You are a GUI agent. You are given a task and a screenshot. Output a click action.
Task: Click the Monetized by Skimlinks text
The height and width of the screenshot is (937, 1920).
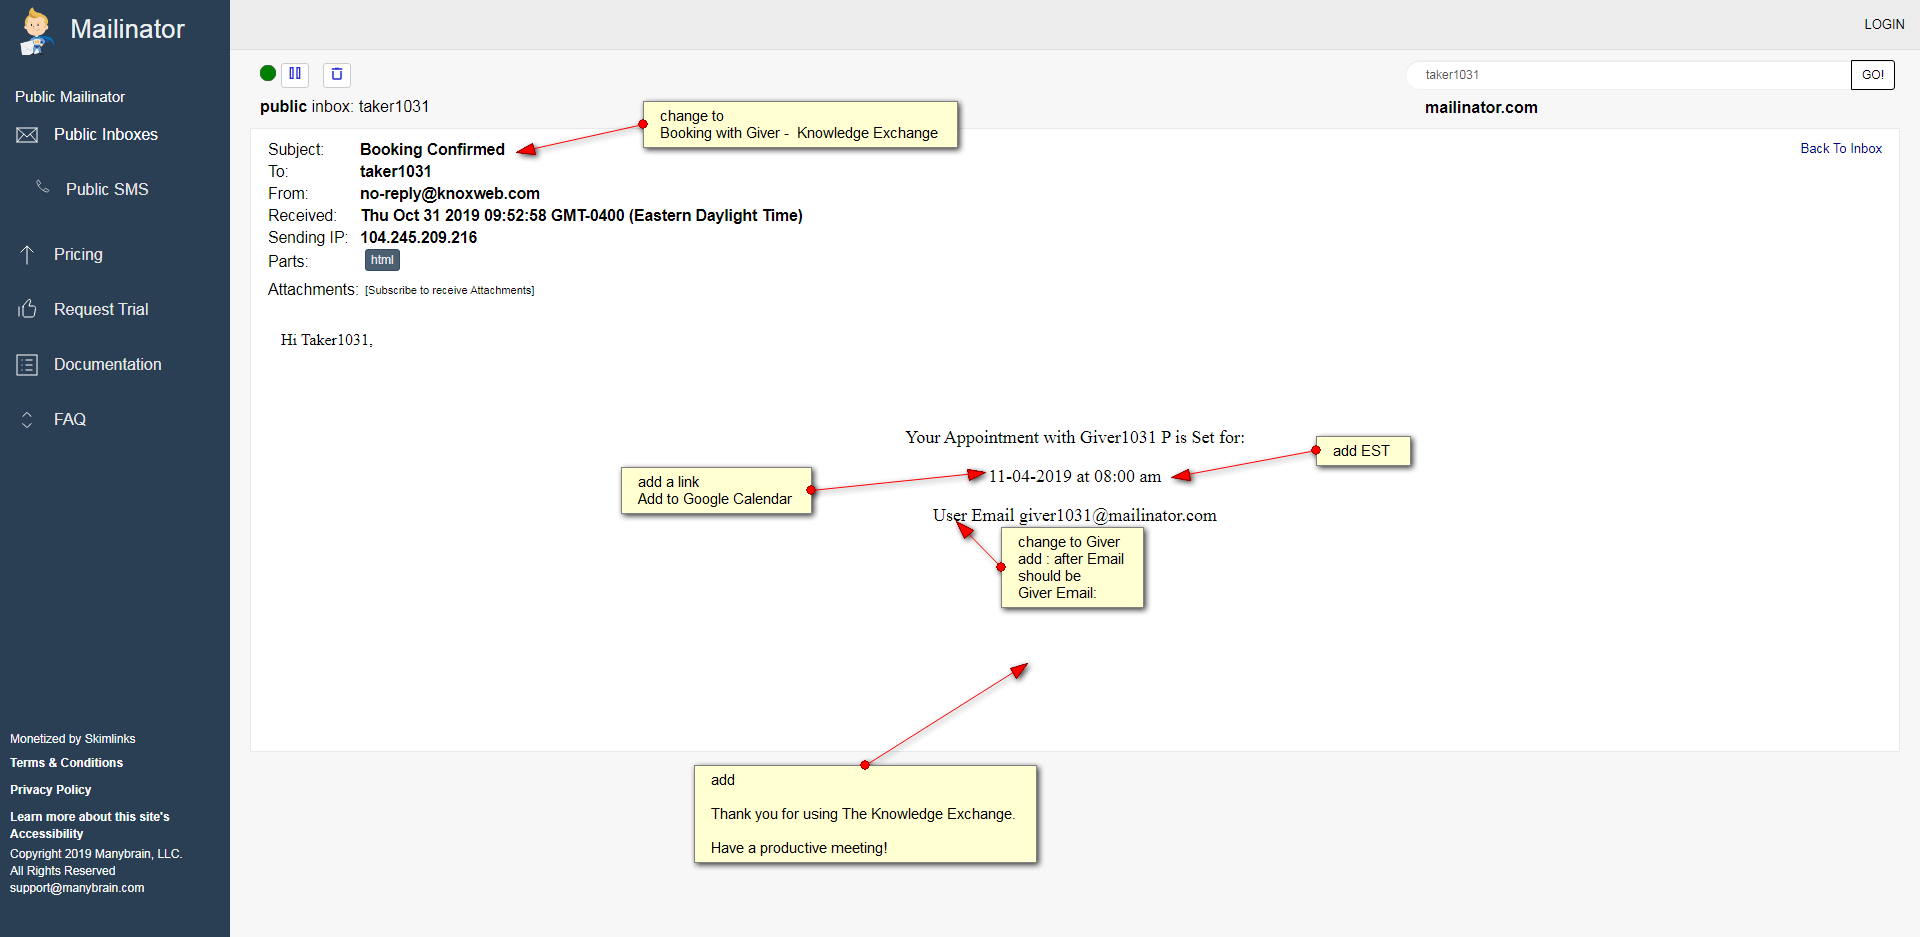point(73,739)
